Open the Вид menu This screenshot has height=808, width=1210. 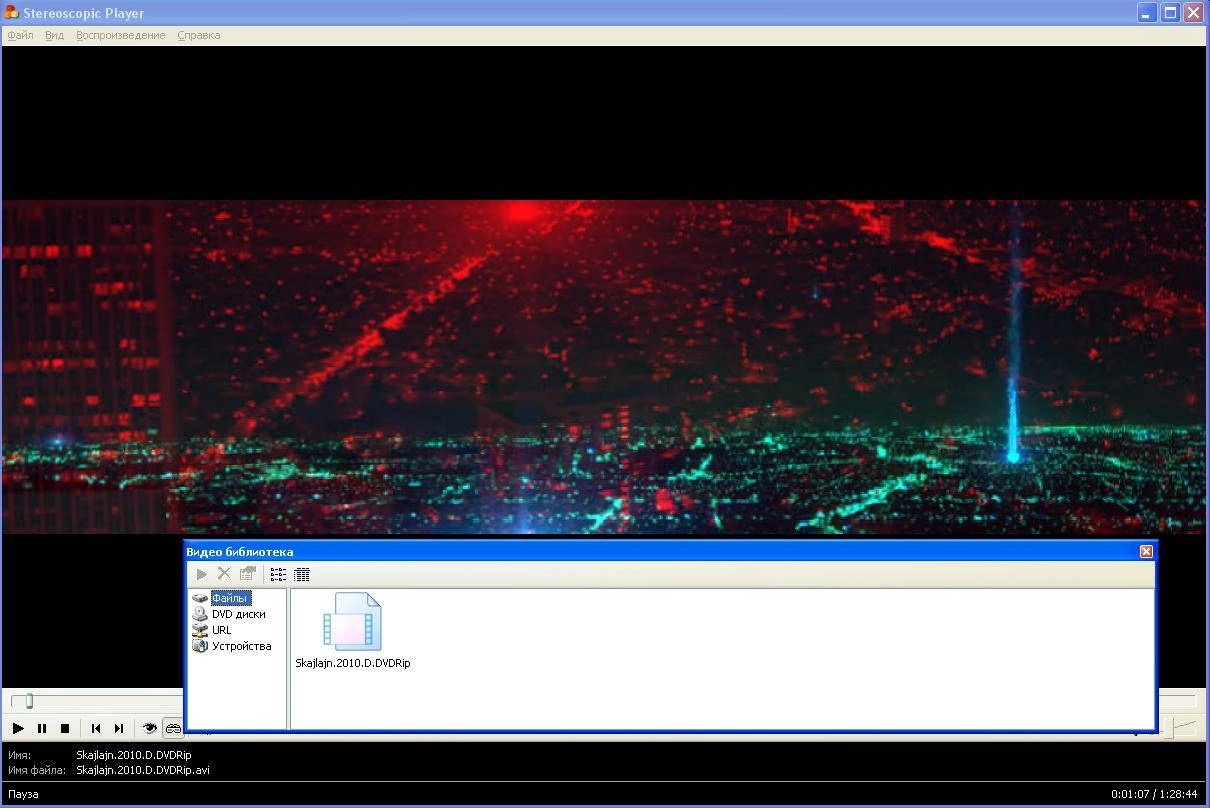click(54, 35)
